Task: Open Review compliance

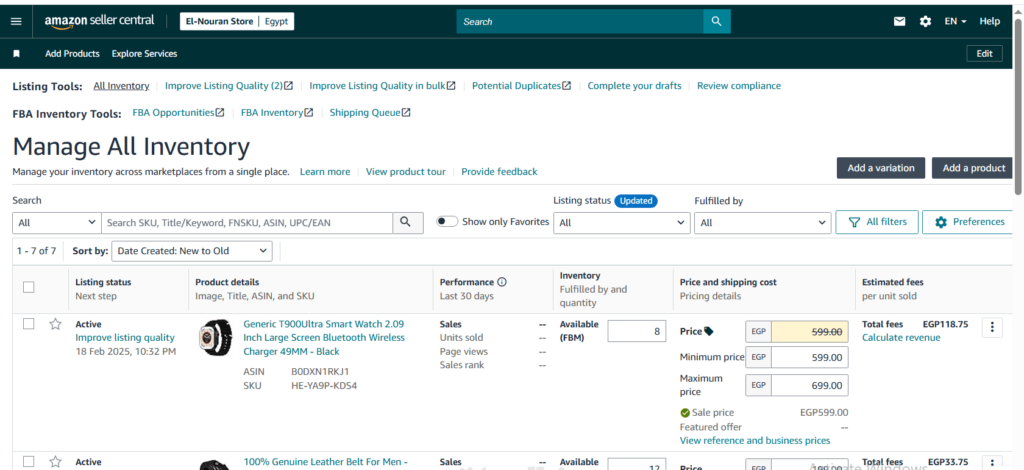Action: tap(739, 86)
